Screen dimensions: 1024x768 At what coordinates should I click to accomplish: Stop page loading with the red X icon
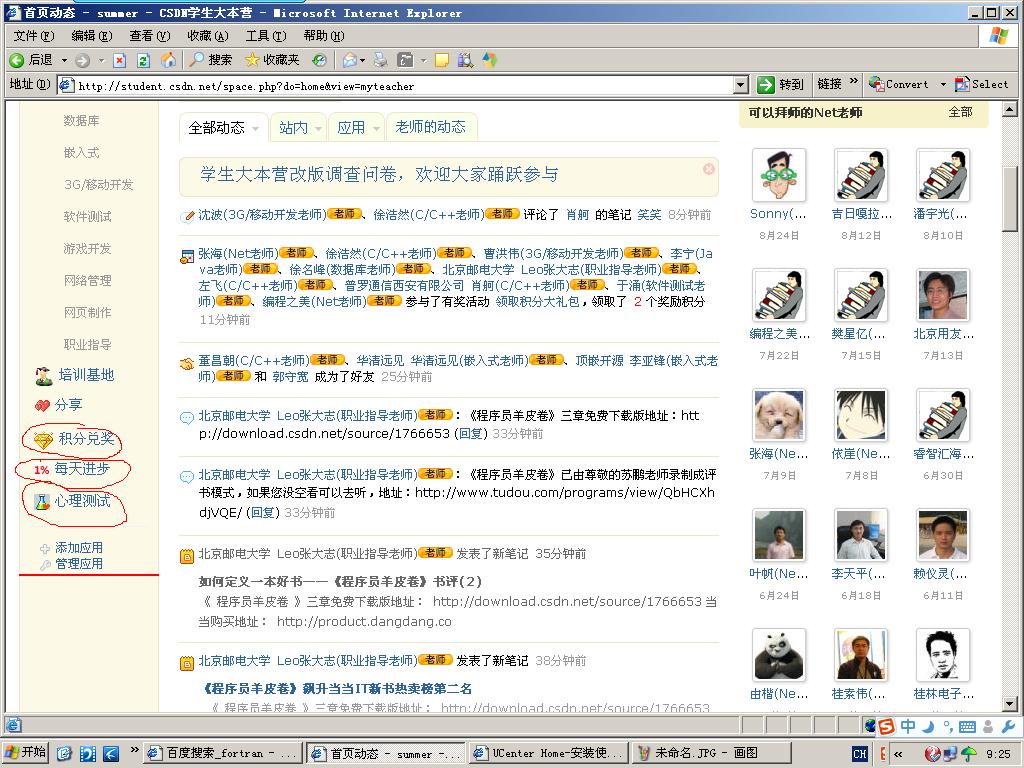tap(120, 60)
